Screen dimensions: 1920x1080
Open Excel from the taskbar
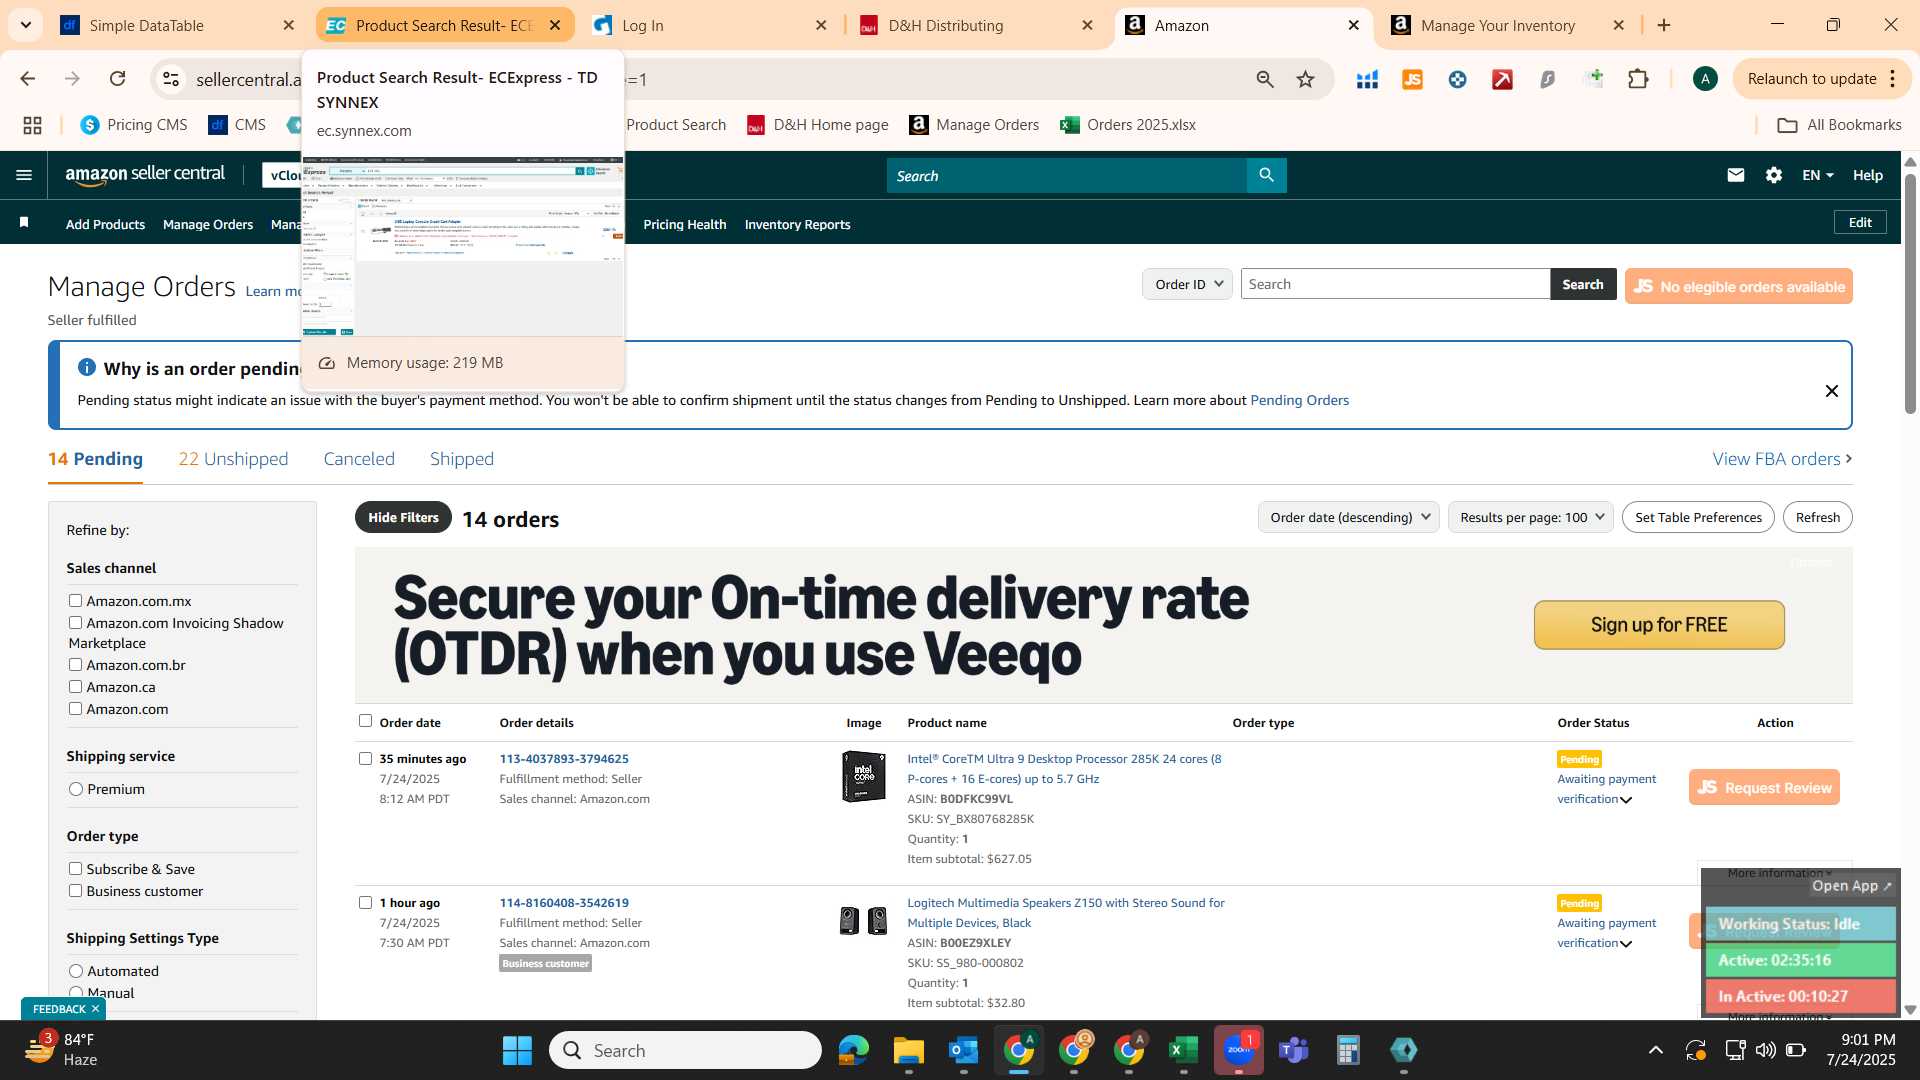[1183, 1050]
